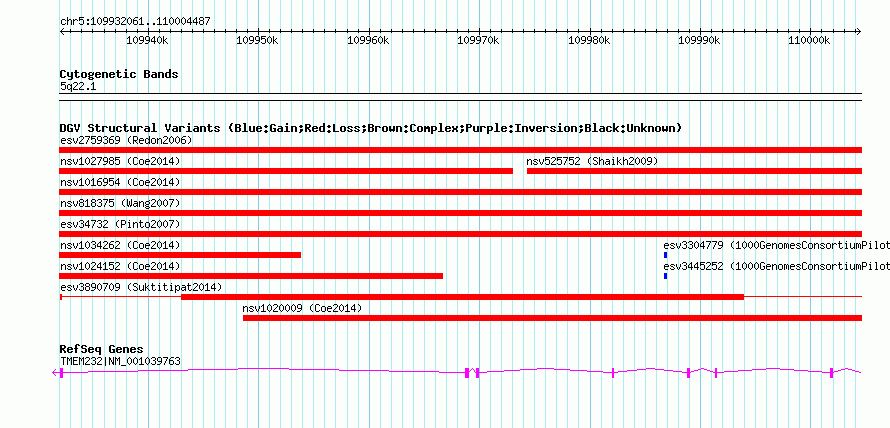Click the TMEM232 exon near 110002k
The image size is (890, 428).
832,373
